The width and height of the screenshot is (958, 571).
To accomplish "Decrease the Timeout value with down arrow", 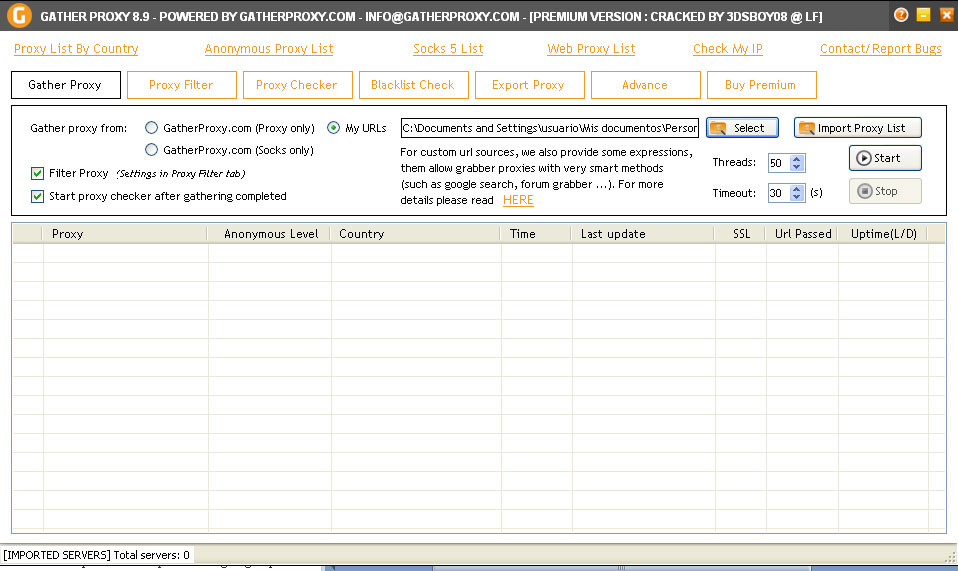I will [x=796, y=197].
